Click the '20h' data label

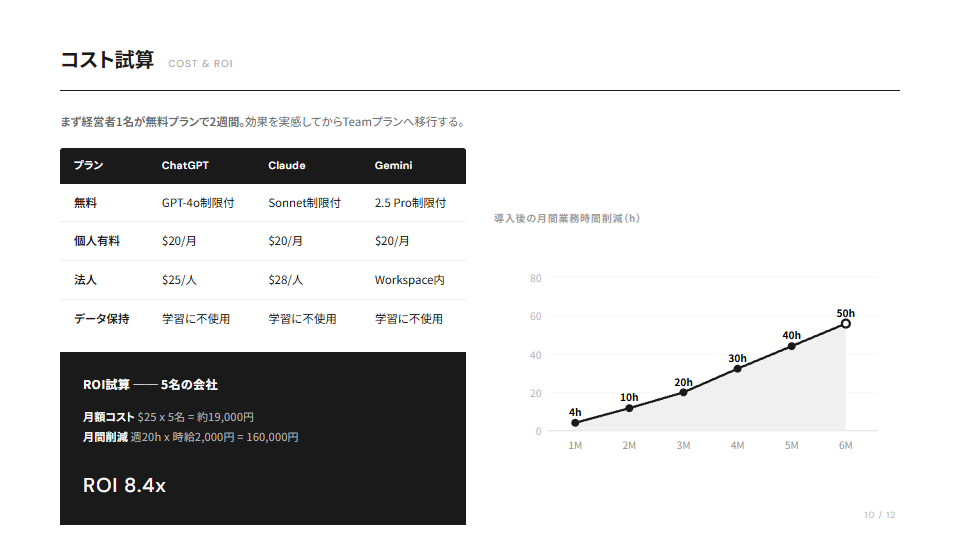tap(683, 383)
